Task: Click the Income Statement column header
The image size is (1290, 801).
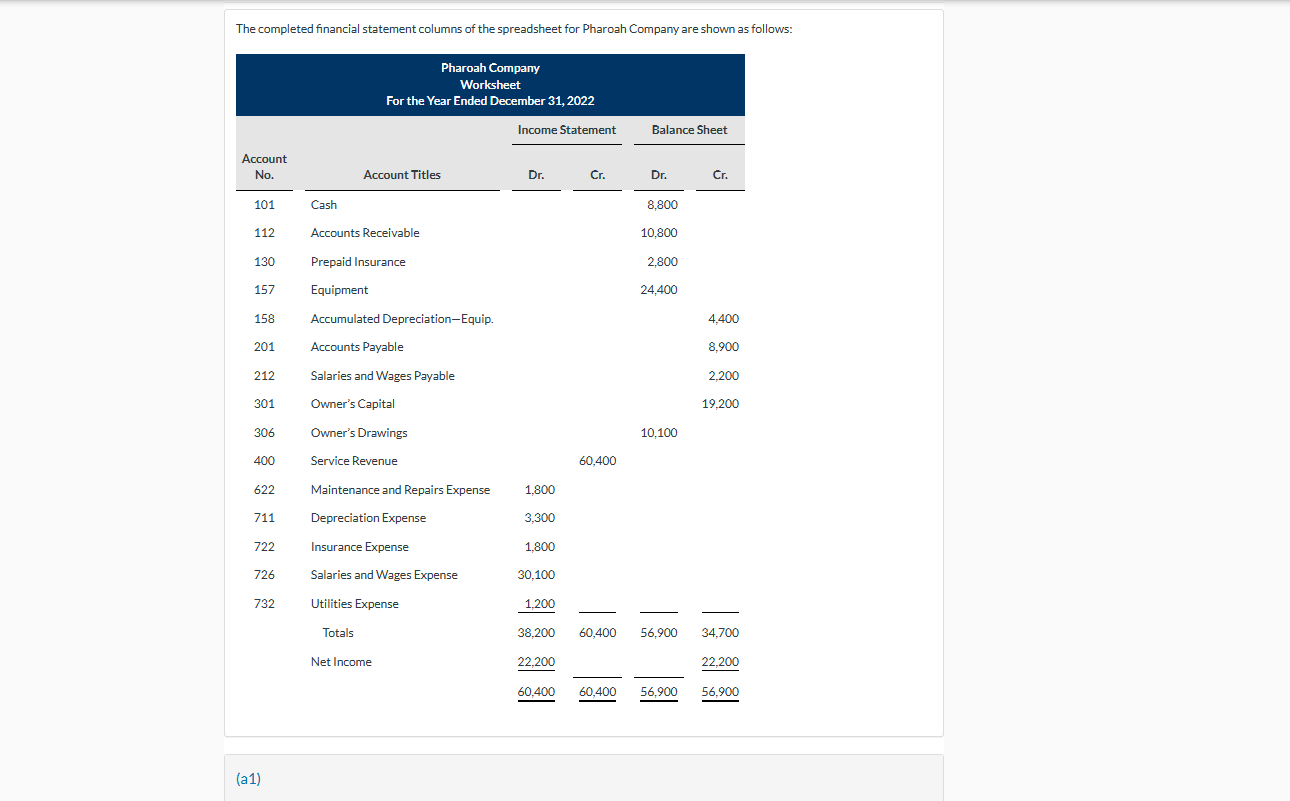Action: [x=566, y=130]
